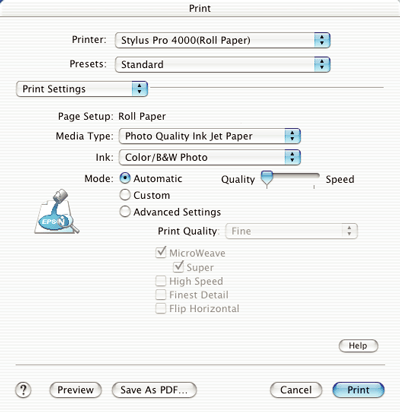Open the Print Quality dropdown showing Fine
This screenshot has height=412, width=400.
[x=292, y=231]
